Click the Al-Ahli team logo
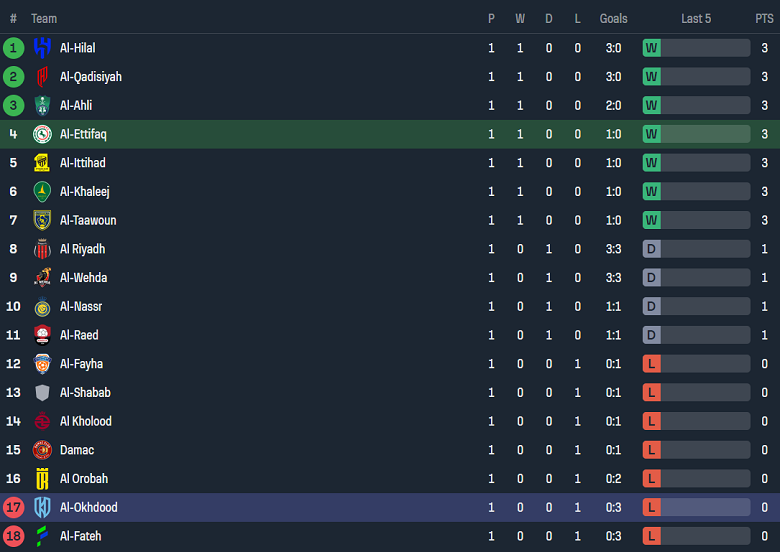Image resolution: width=780 pixels, height=552 pixels. [x=42, y=106]
